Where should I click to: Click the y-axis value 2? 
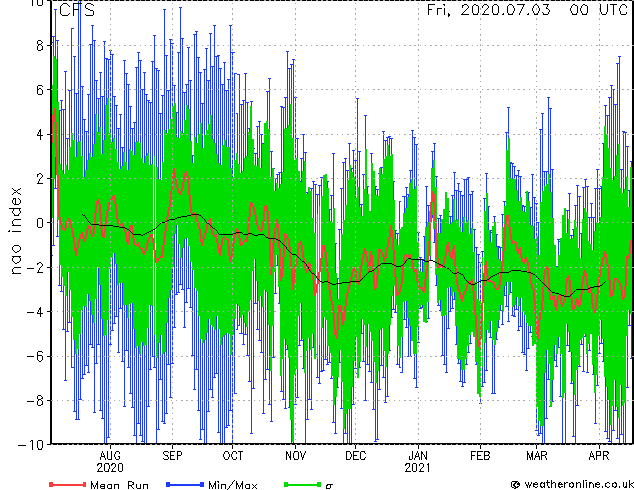tap(40, 179)
